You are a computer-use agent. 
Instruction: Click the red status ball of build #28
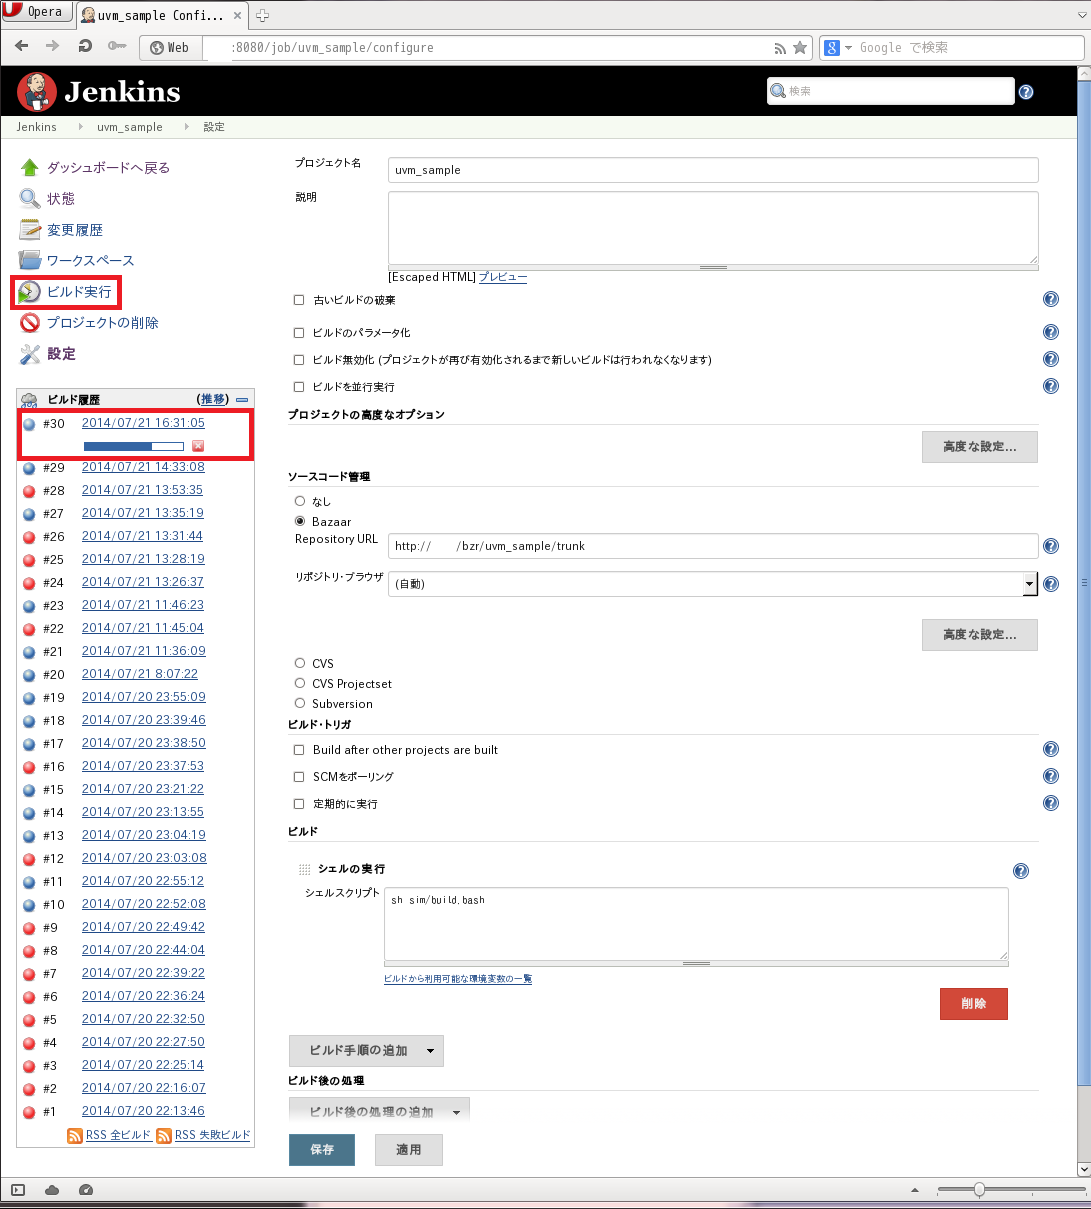pos(29,491)
